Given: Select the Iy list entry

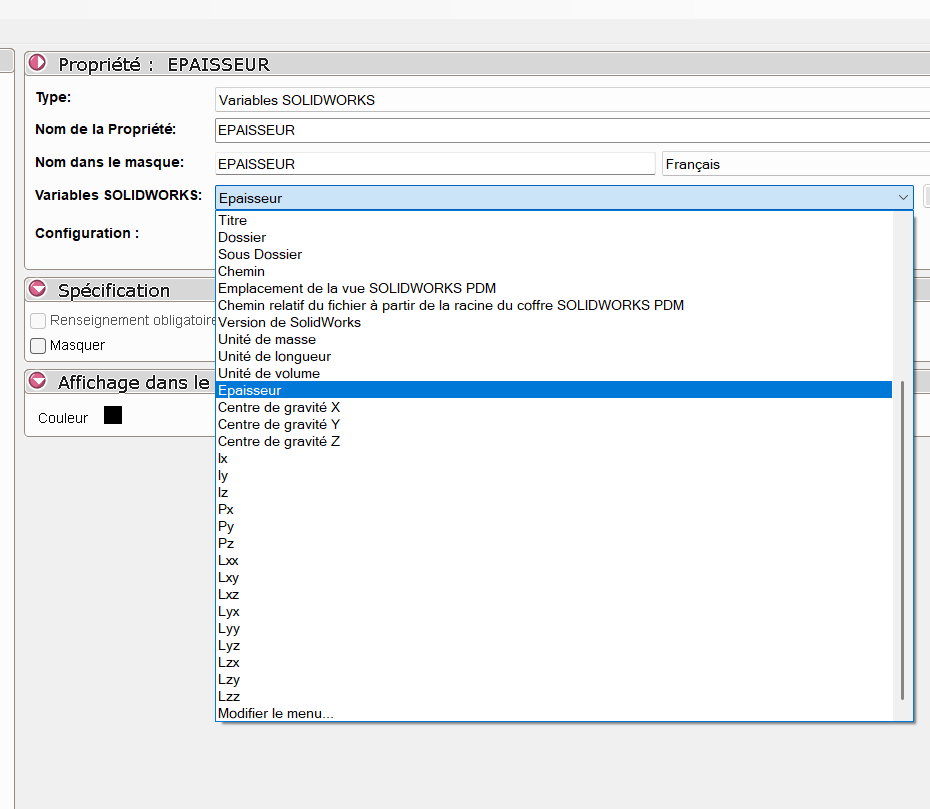Looking at the screenshot, I should click(x=554, y=475).
